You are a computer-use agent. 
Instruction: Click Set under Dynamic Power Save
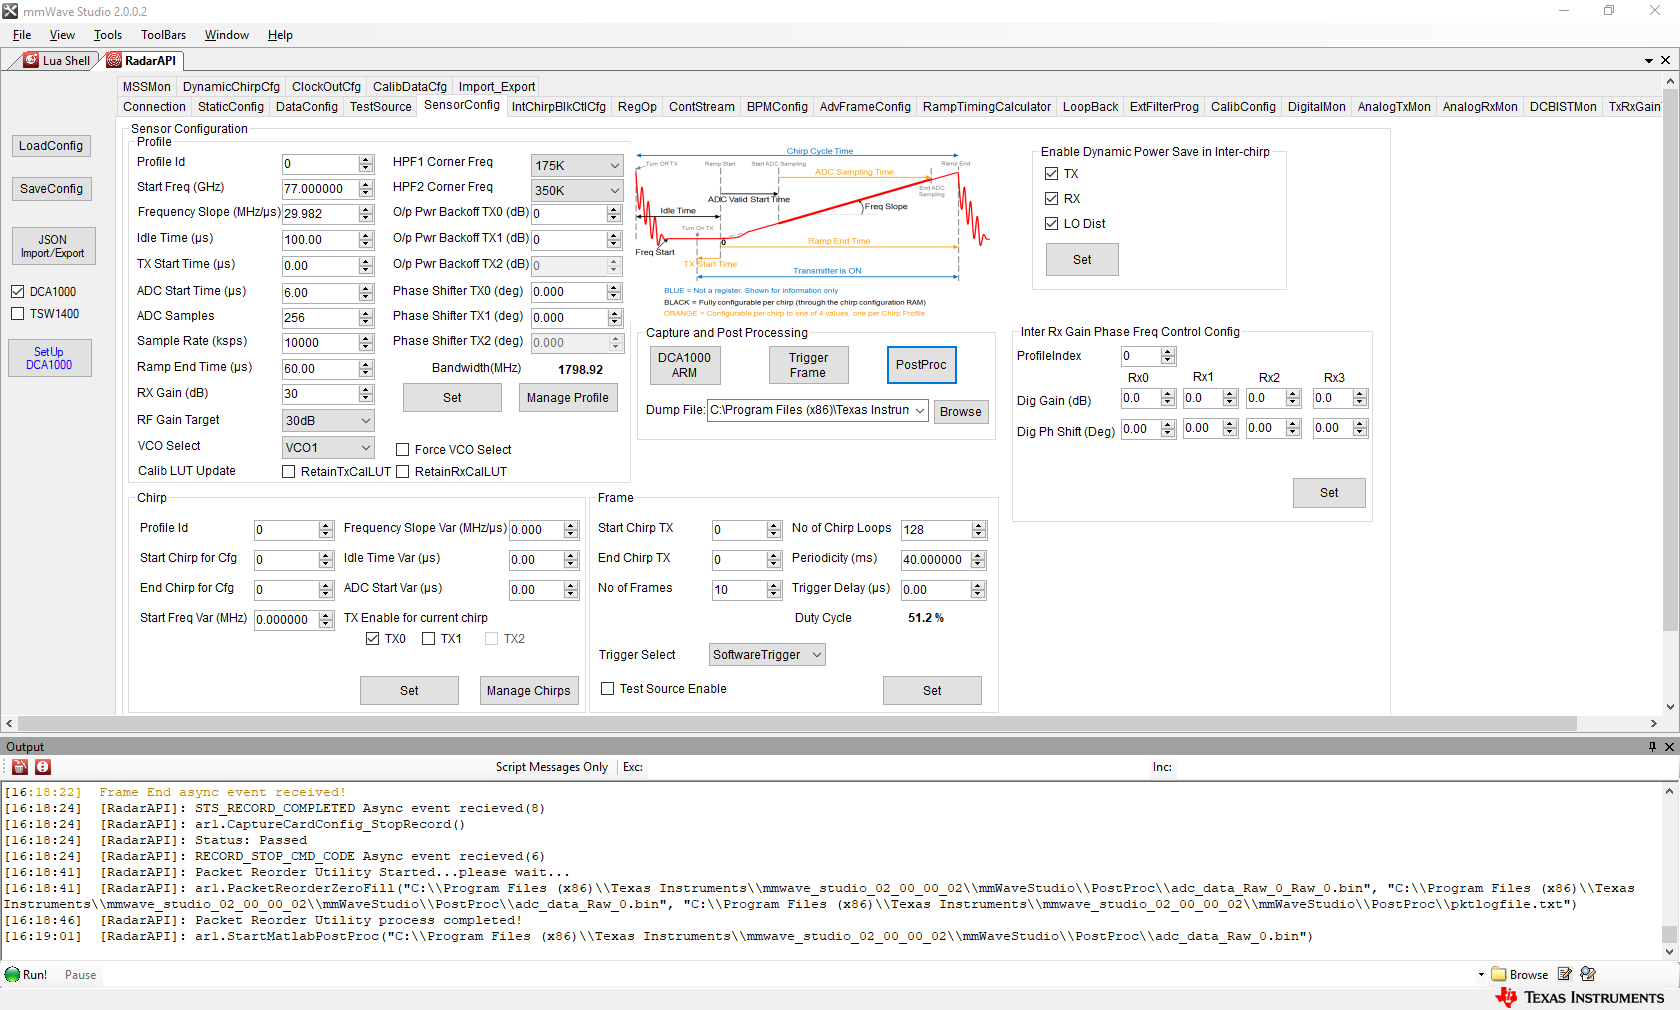tap(1082, 260)
